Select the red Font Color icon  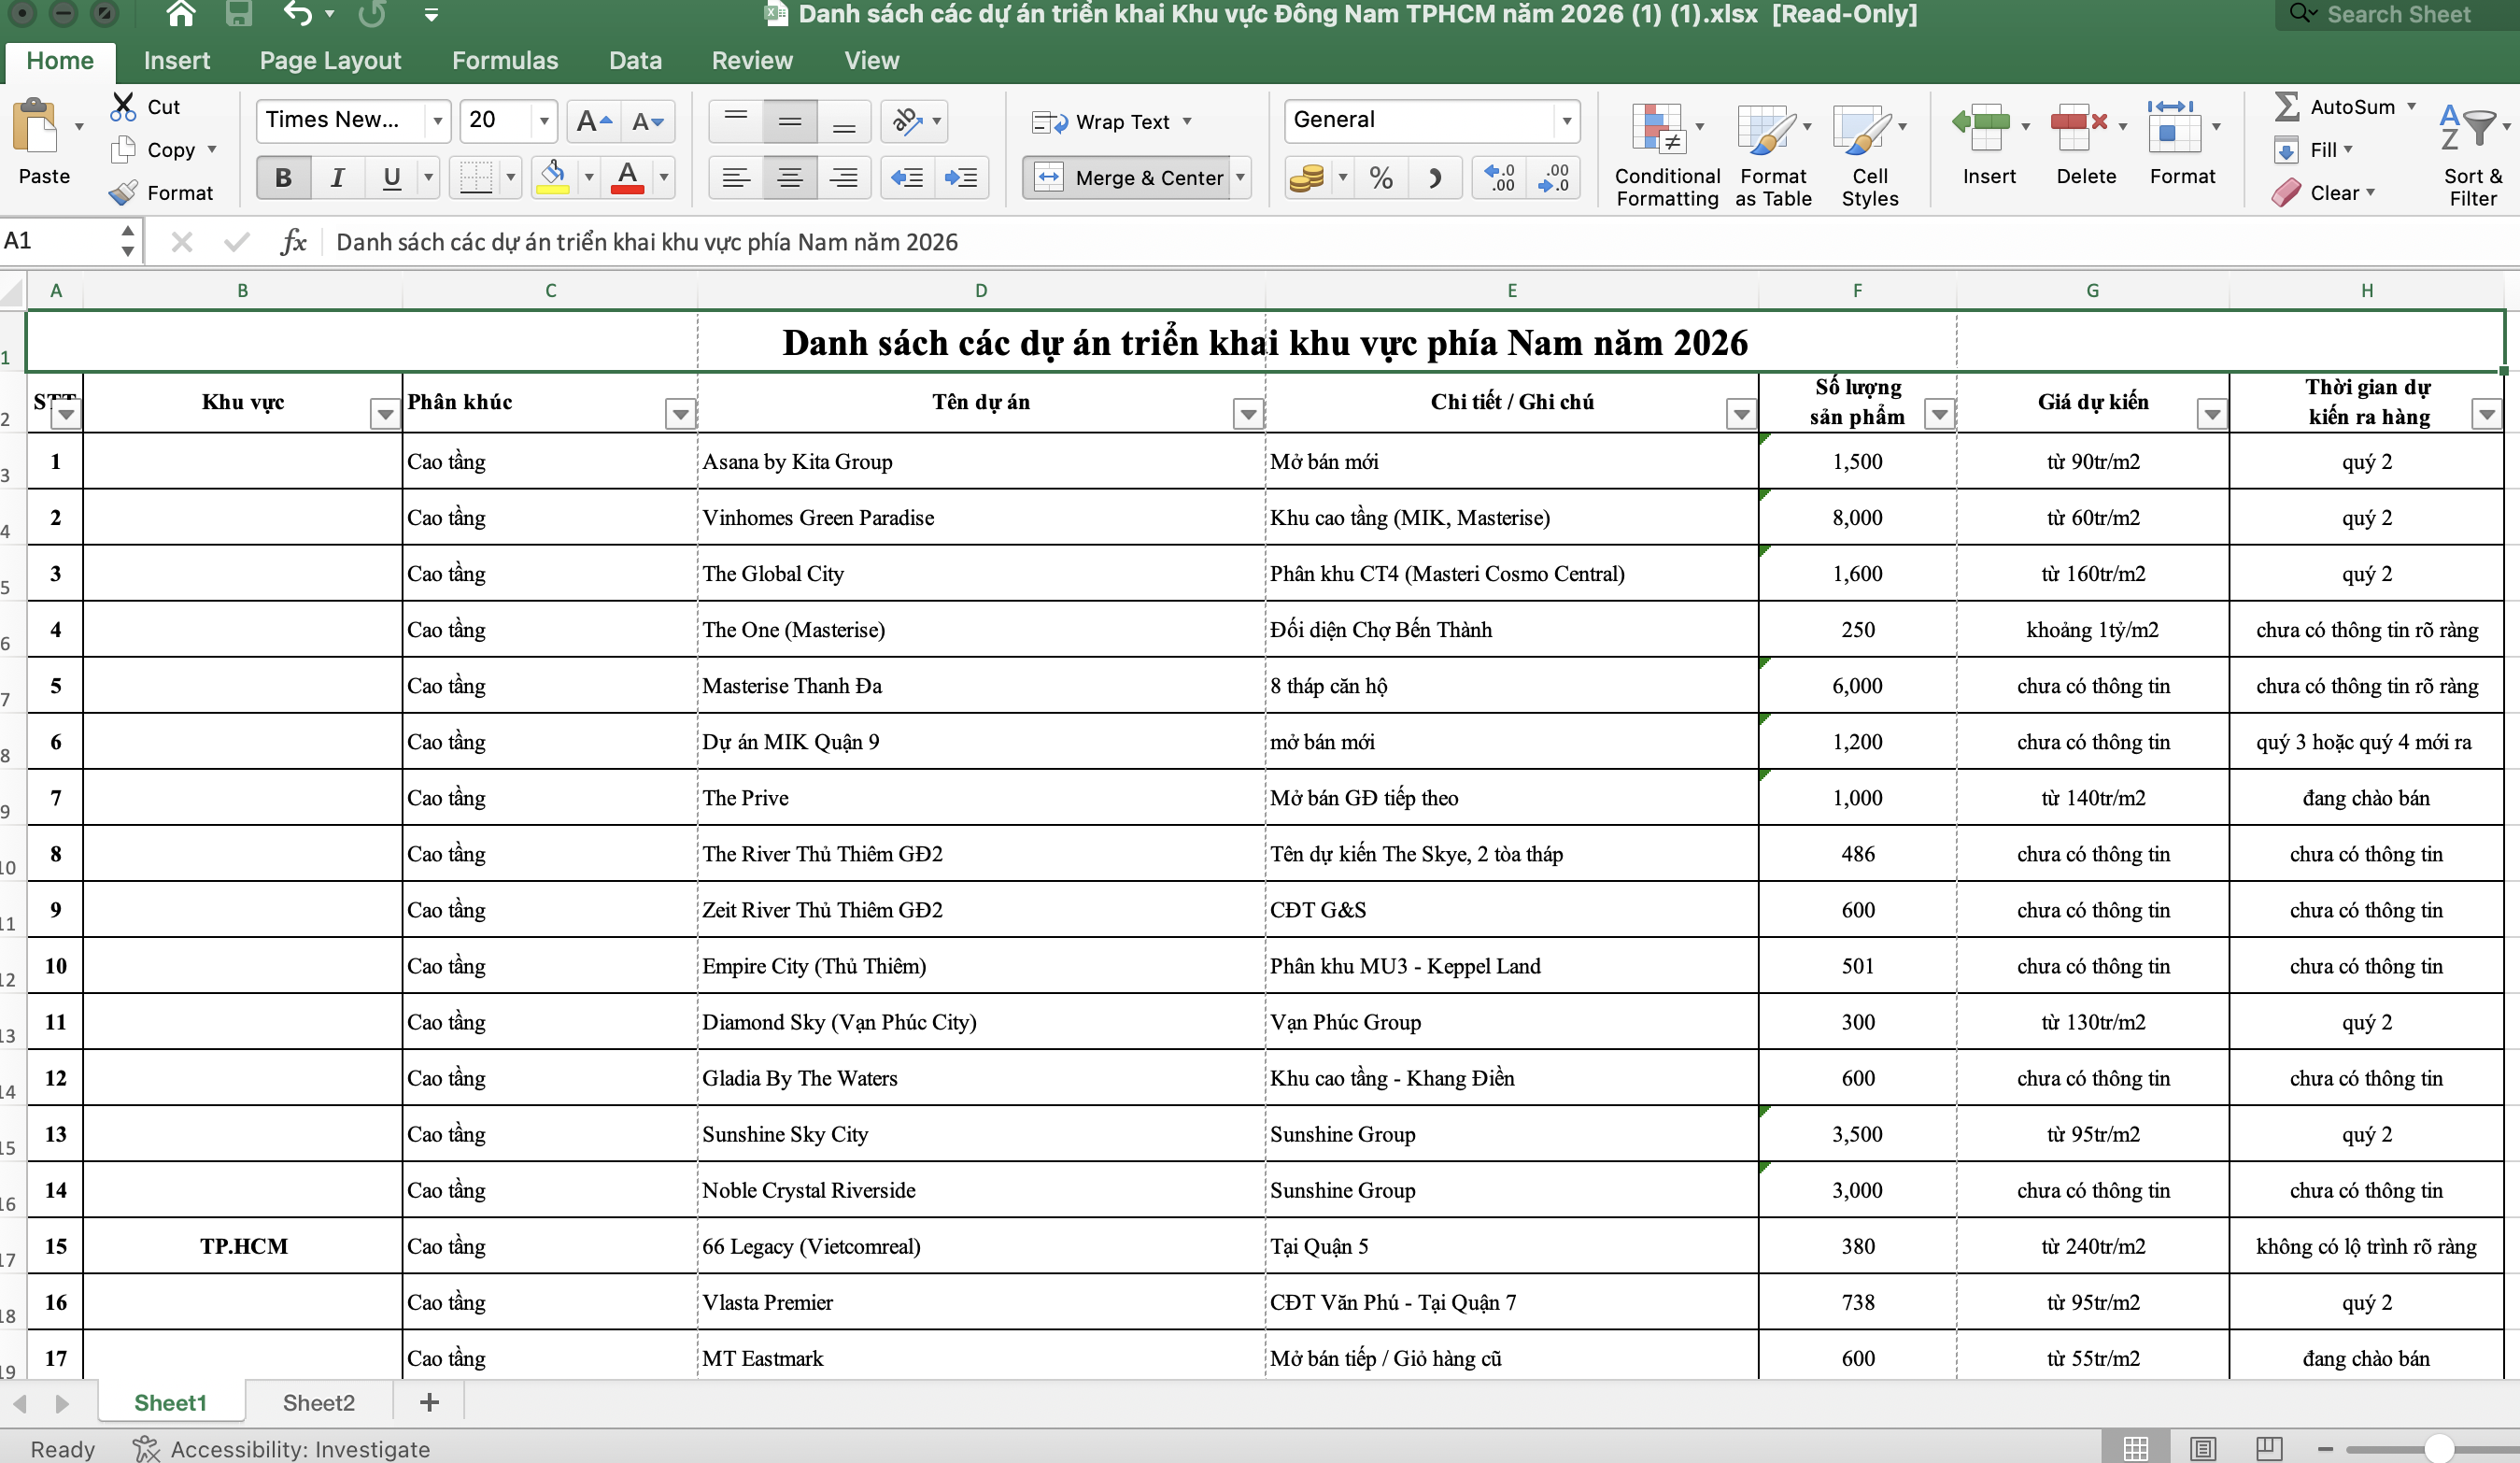tap(626, 177)
